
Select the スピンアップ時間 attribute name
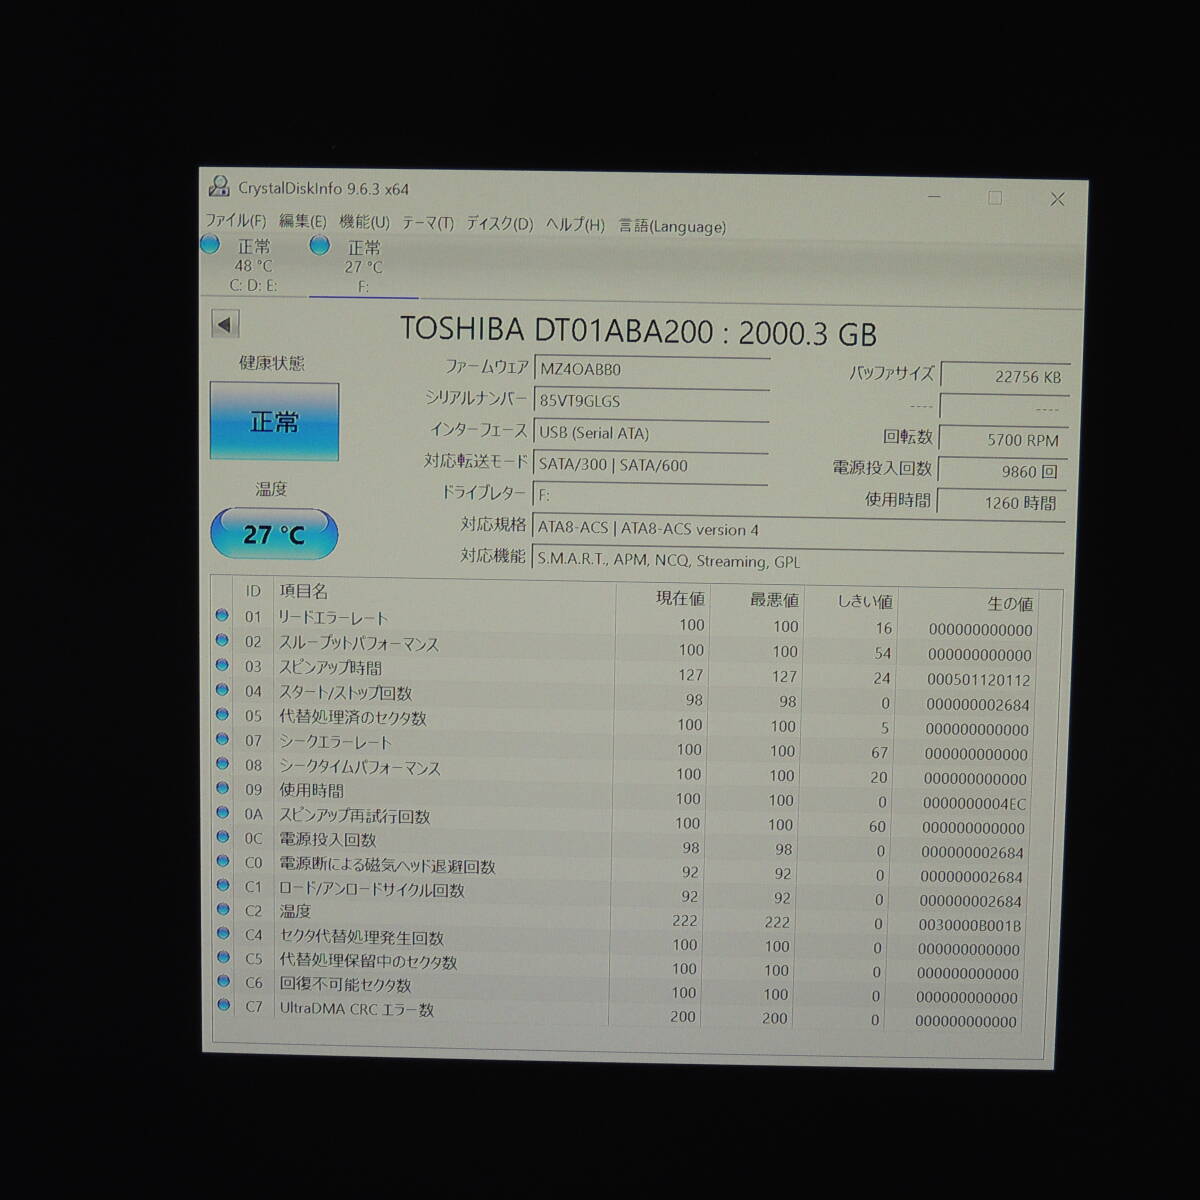click(x=330, y=667)
